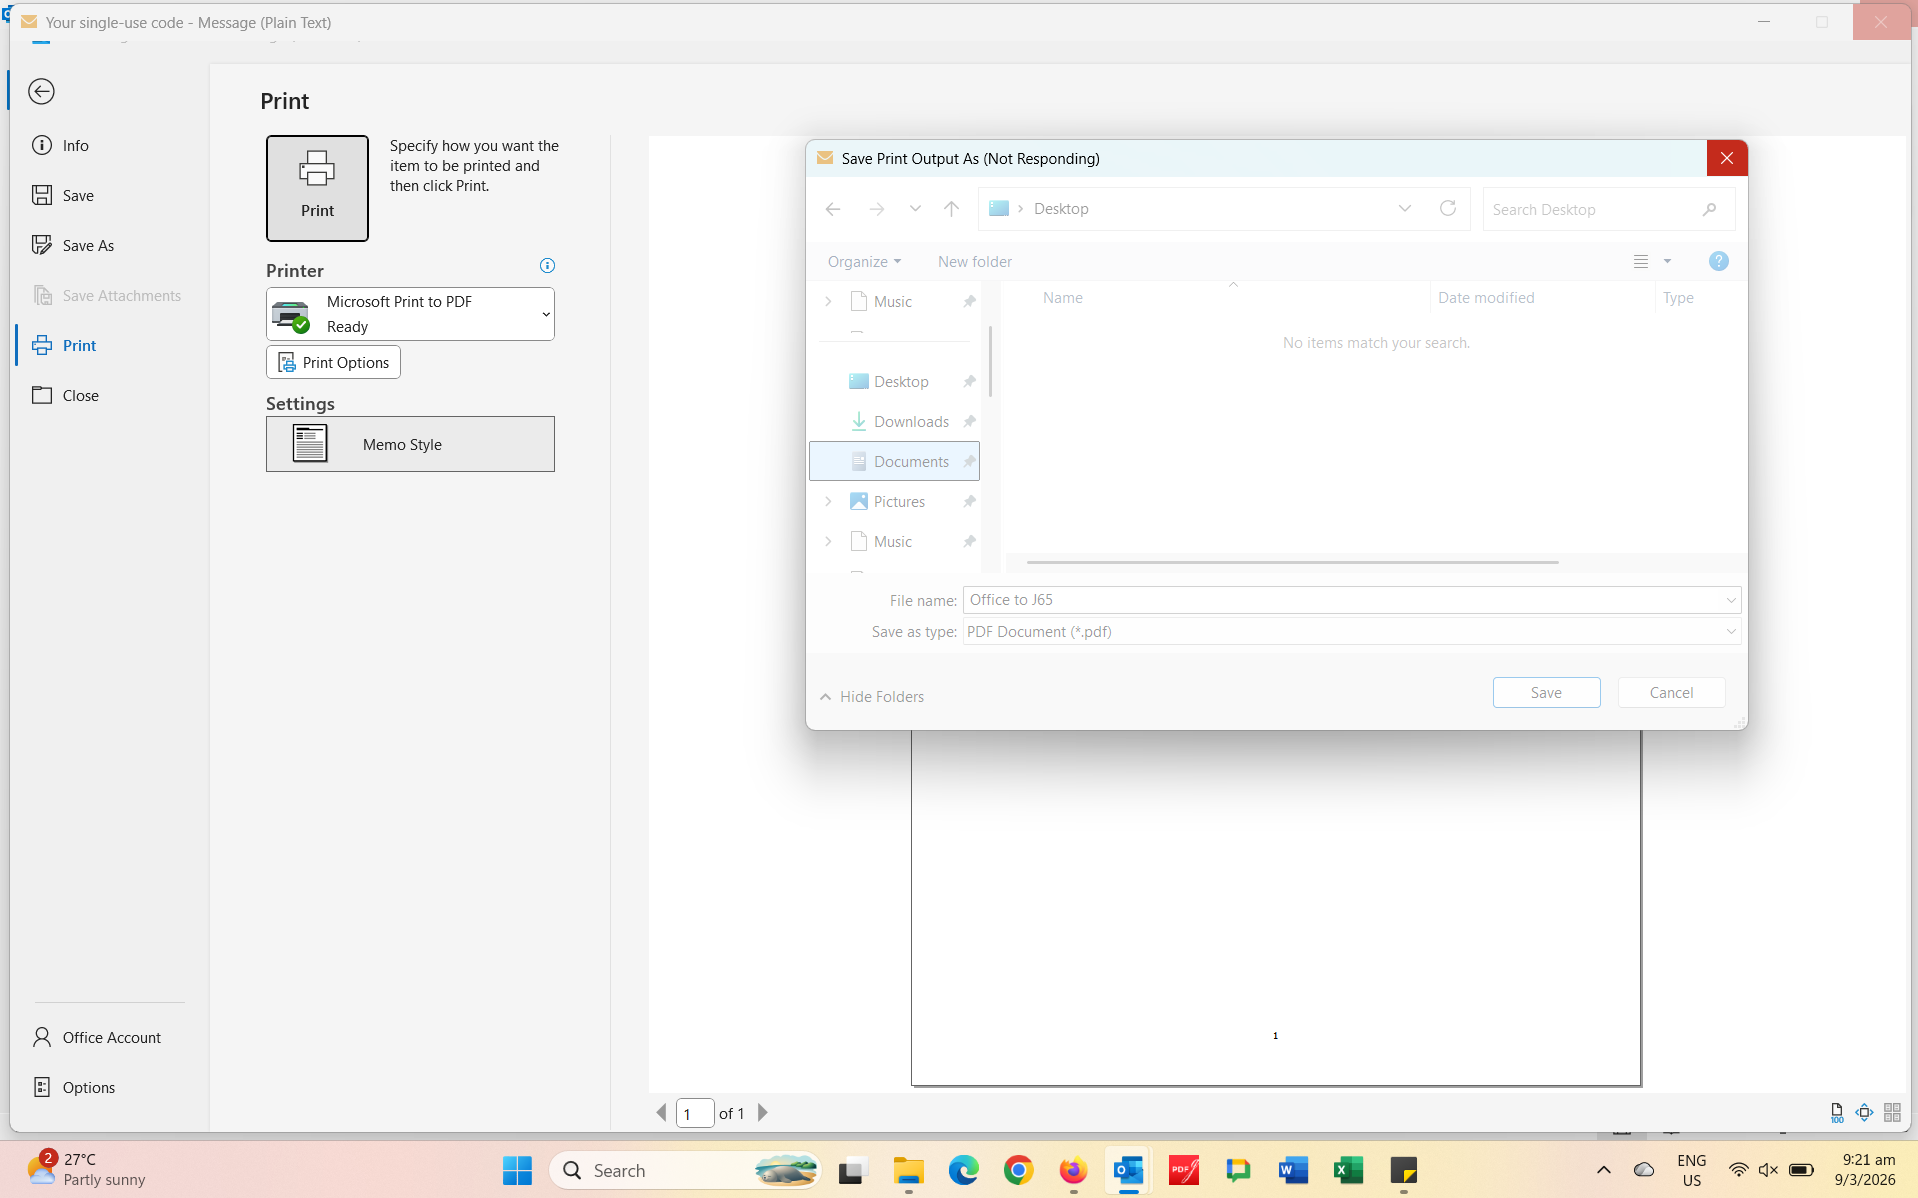Open dialog Help question mark icon
The image size is (1918, 1198).
point(1719,262)
